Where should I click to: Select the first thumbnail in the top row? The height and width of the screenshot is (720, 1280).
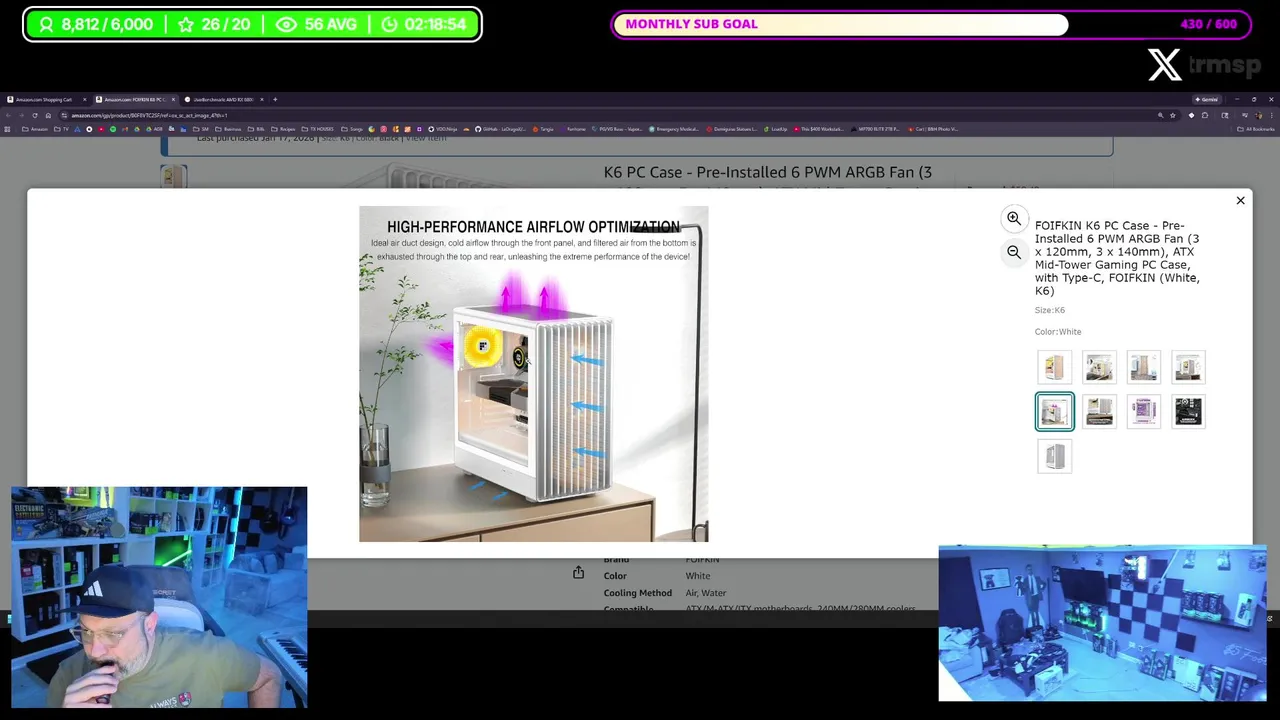click(x=1054, y=367)
